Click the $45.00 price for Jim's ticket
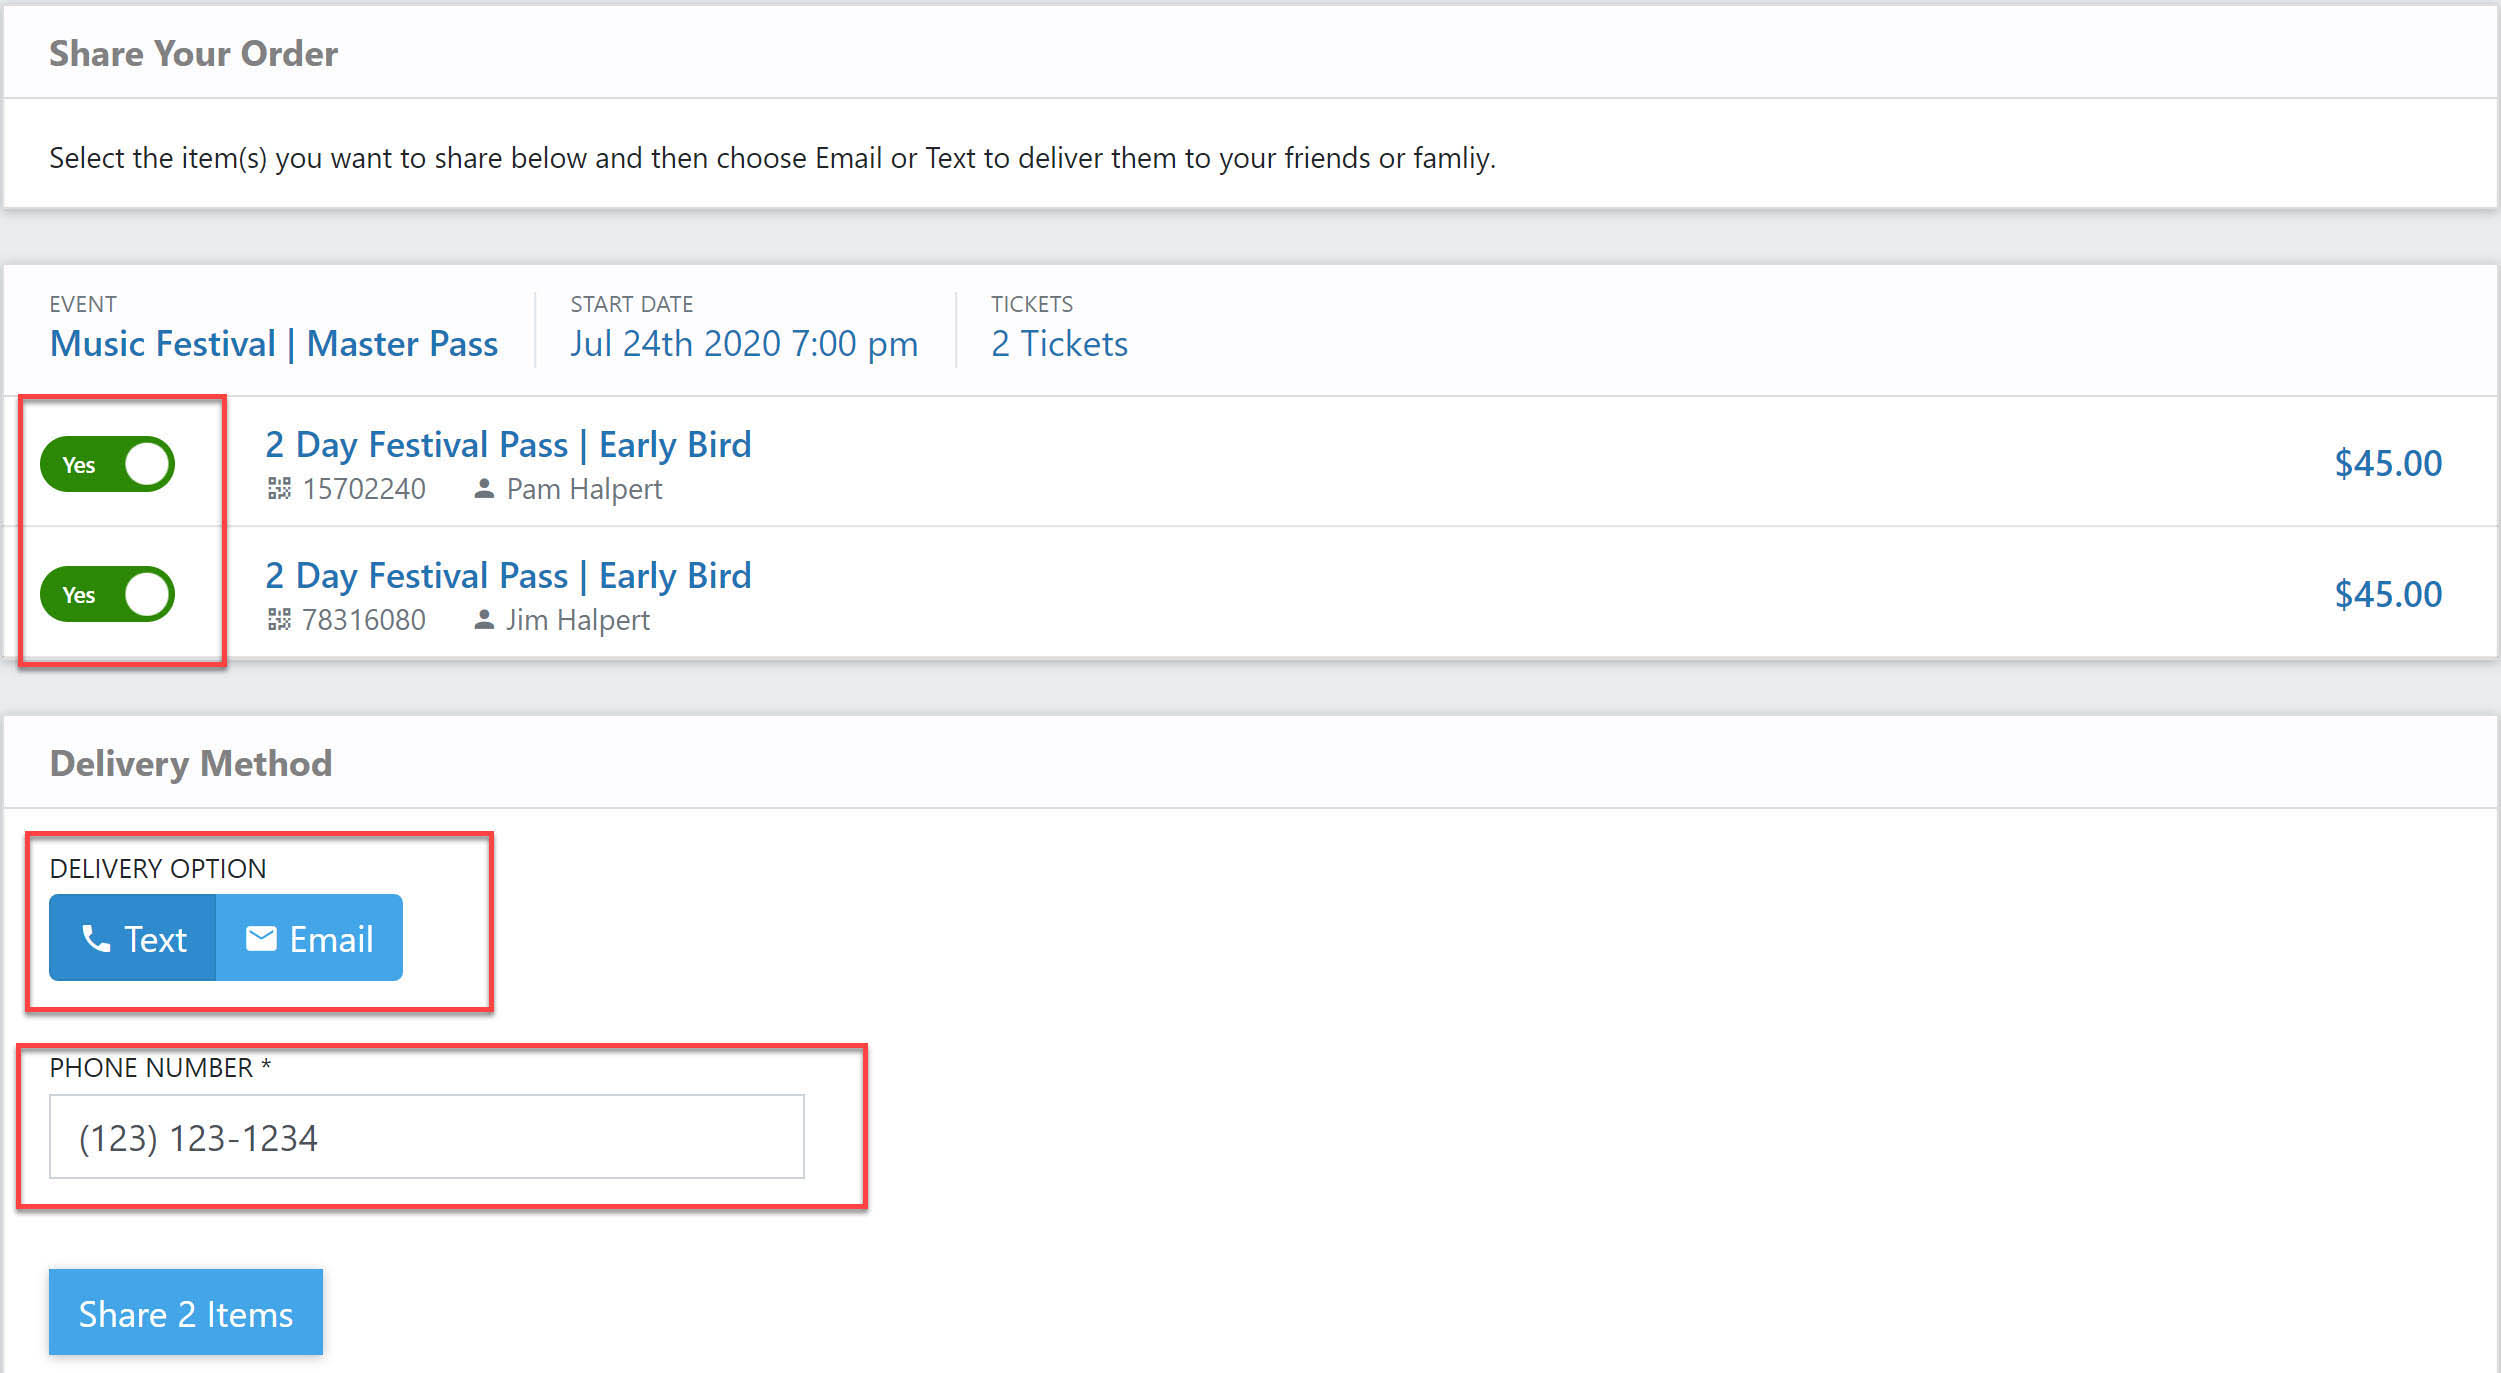 point(2388,595)
